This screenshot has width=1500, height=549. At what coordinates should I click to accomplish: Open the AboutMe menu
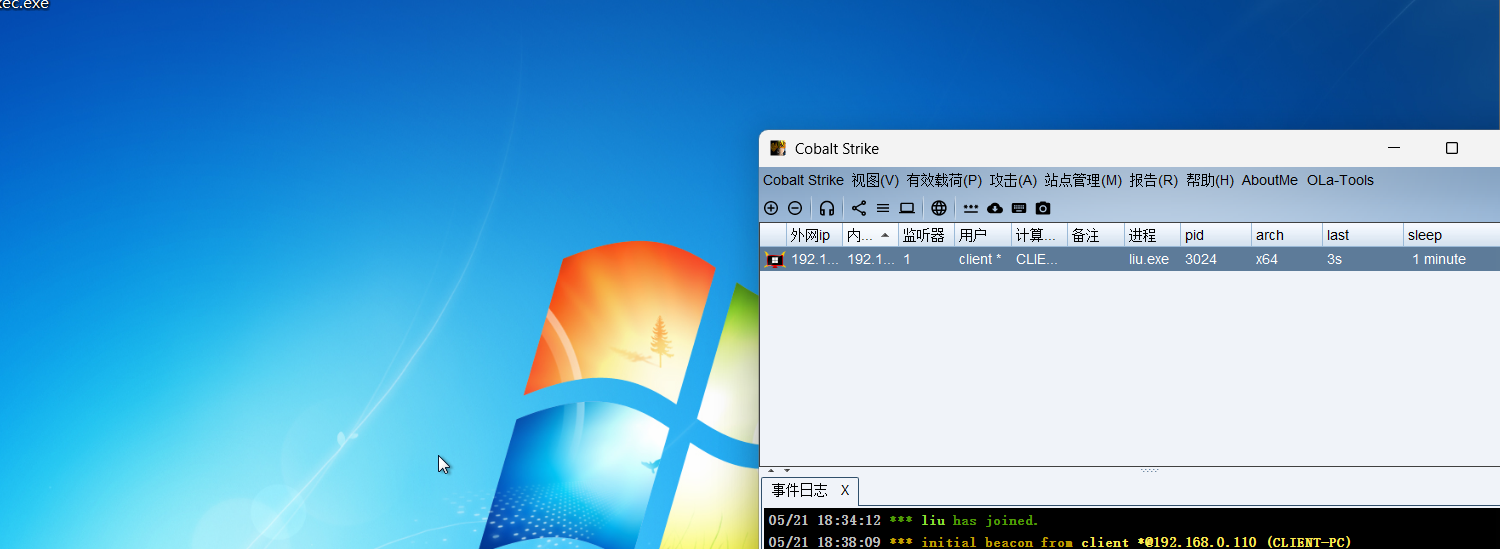tap(1270, 180)
